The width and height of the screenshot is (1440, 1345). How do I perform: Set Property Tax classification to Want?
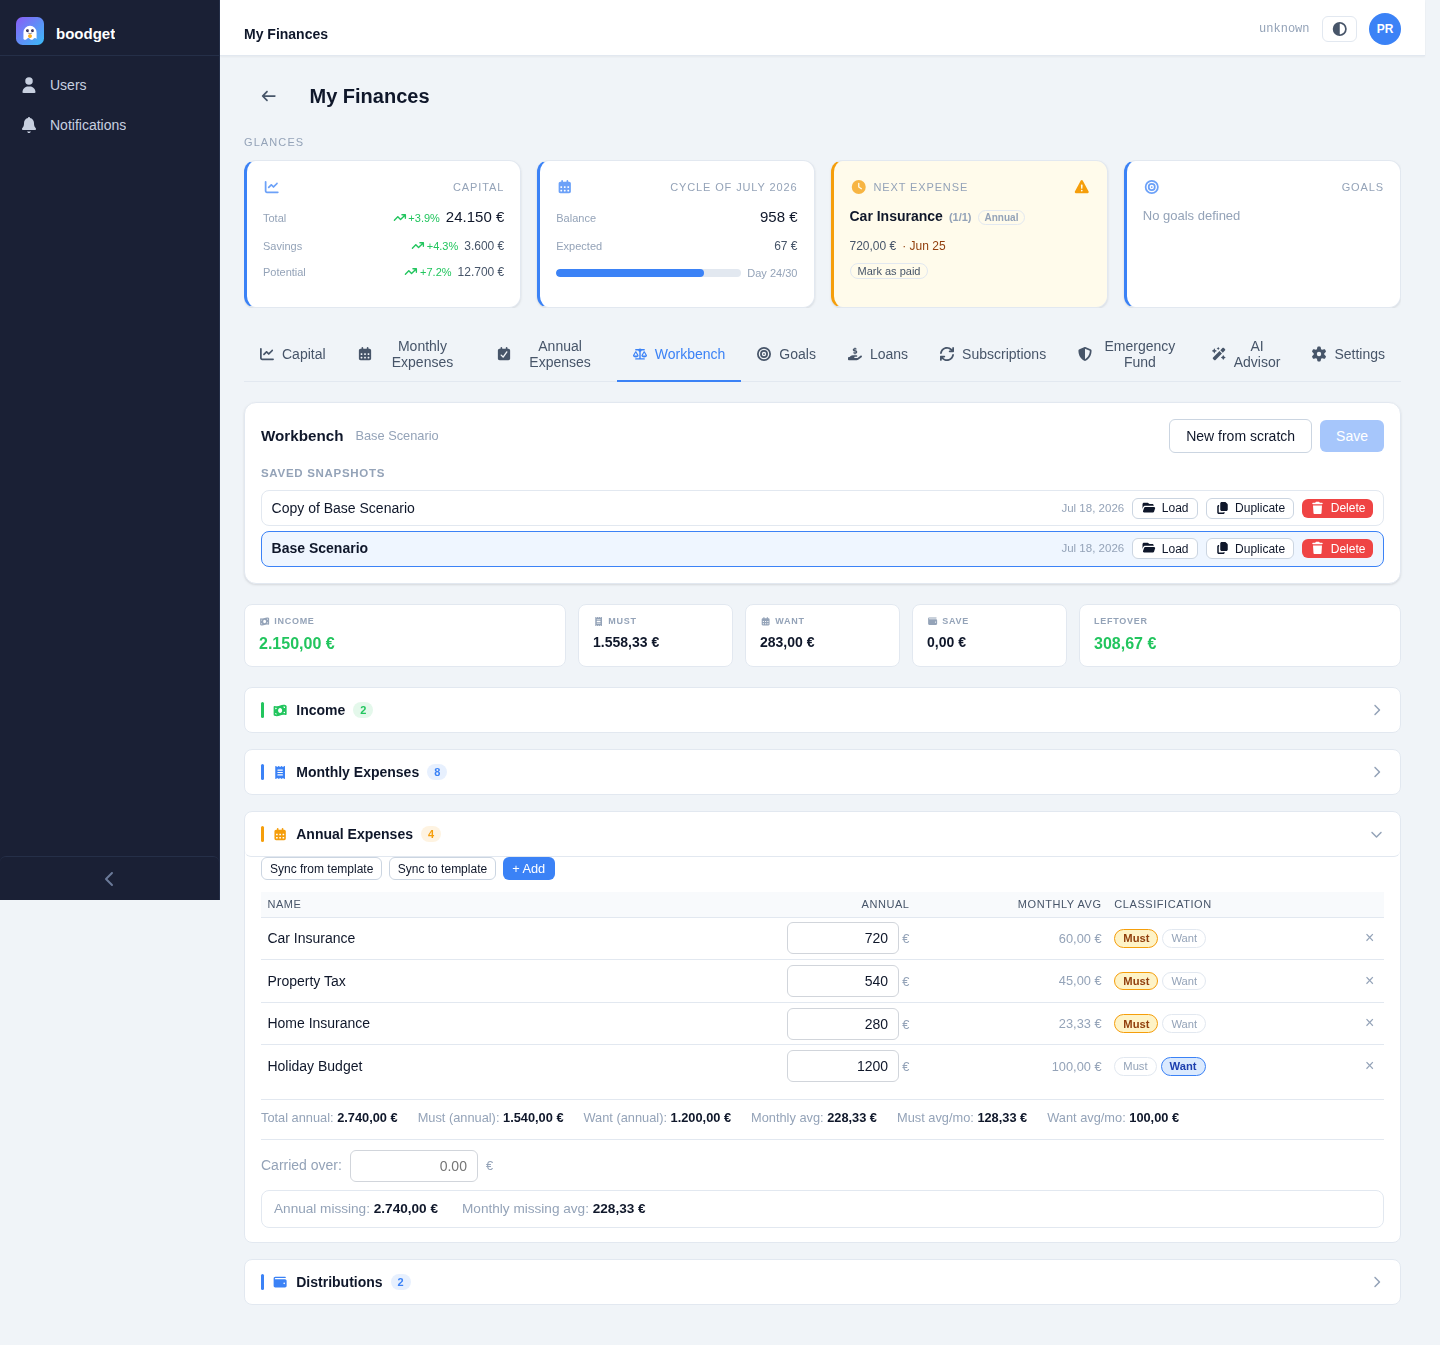click(x=1184, y=981)
